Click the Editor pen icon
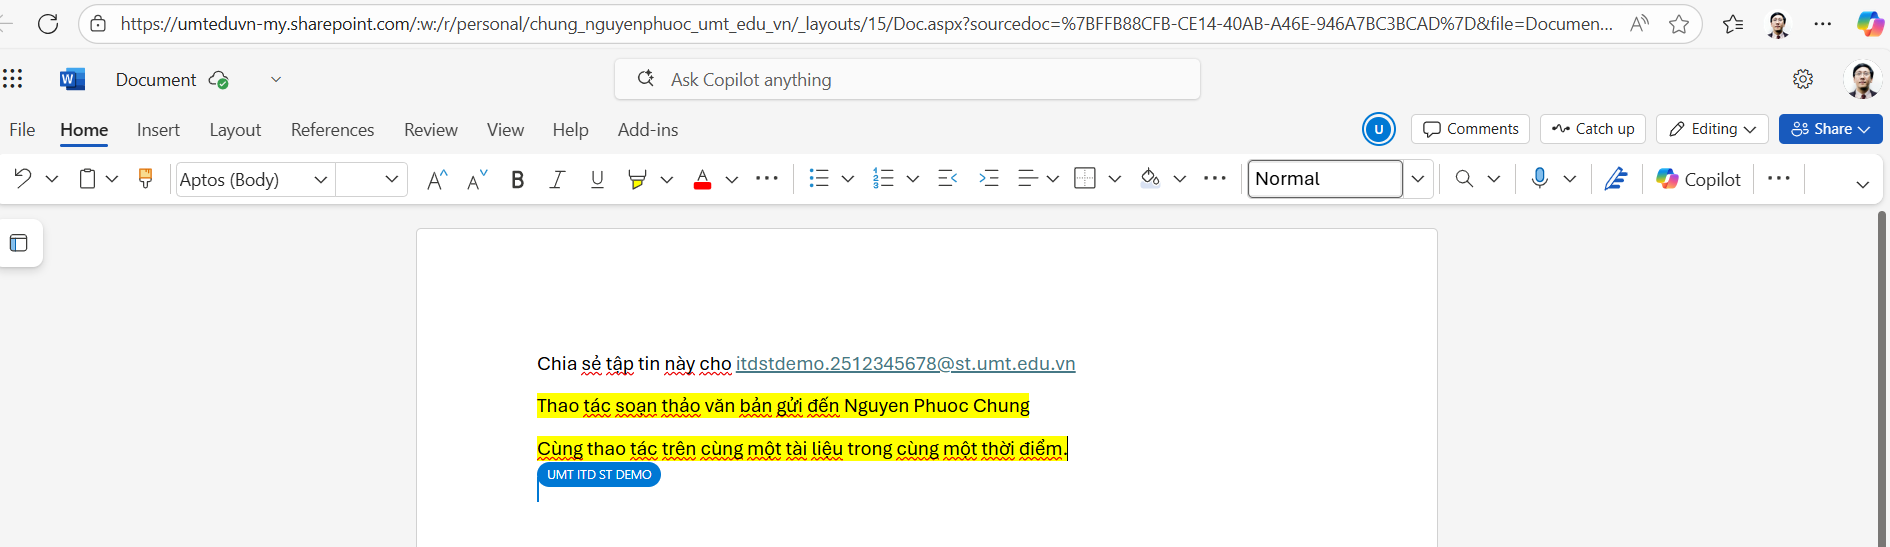This screenshot has height=547, width=1890. click(1615, 179)
